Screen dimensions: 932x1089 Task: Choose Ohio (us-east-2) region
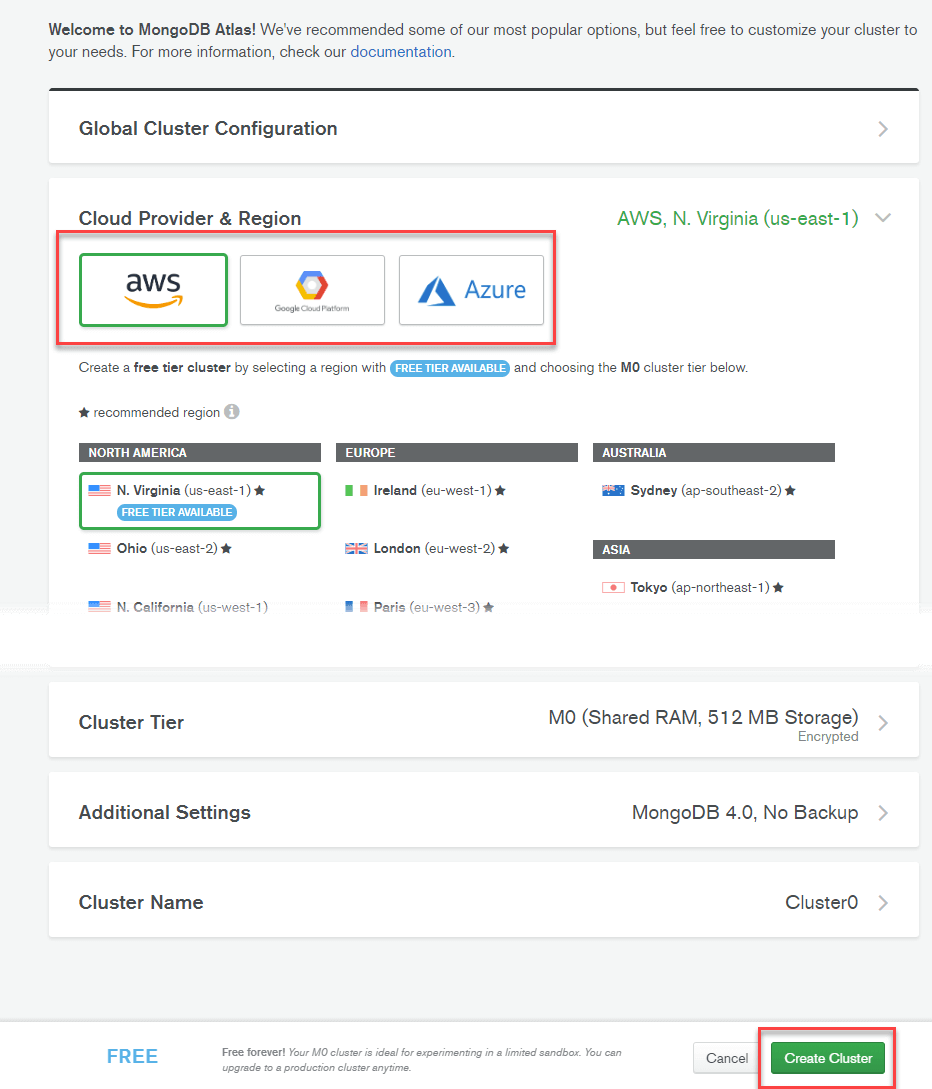point(160,549)
